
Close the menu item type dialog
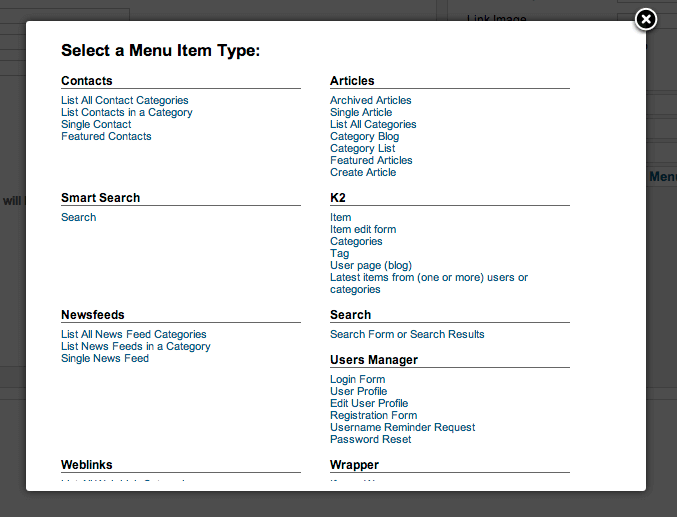(x=645, y=19)
